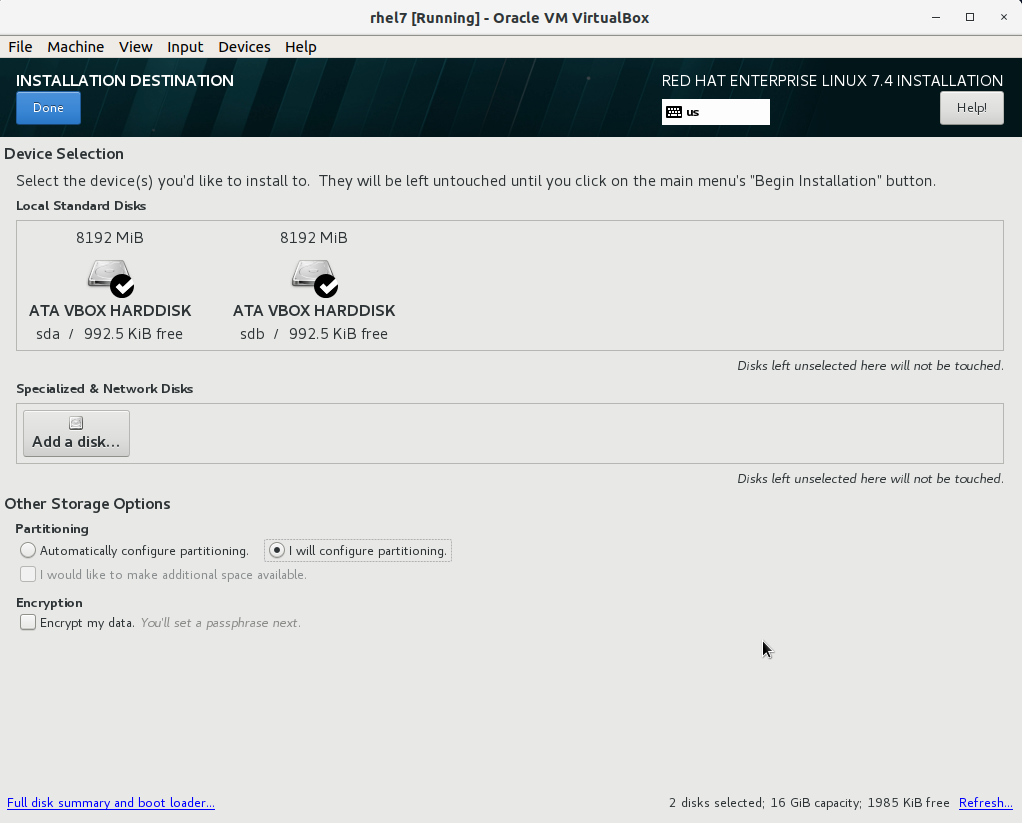Open the File menu

click(20, 47)
